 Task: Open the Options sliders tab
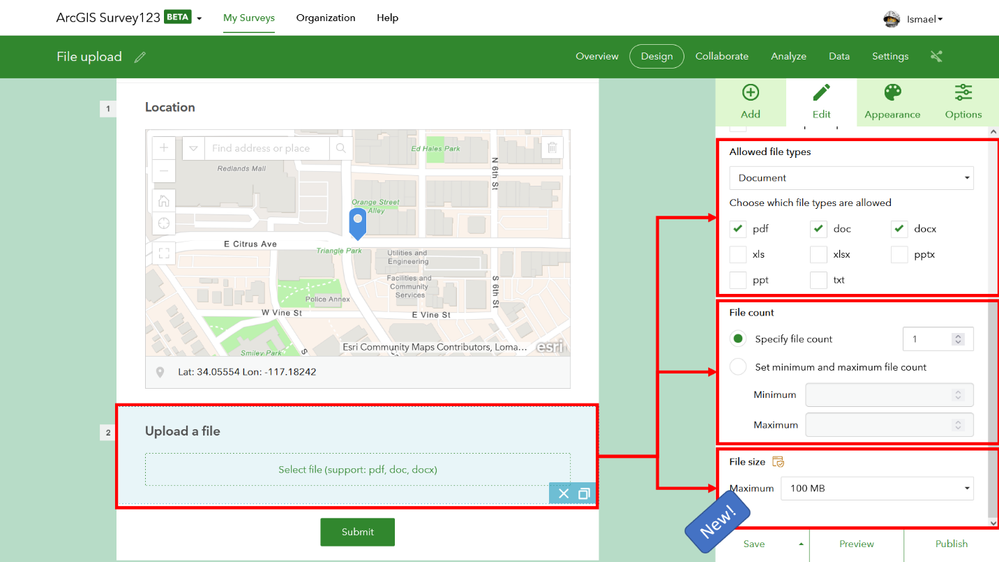(x=963, y=101)
